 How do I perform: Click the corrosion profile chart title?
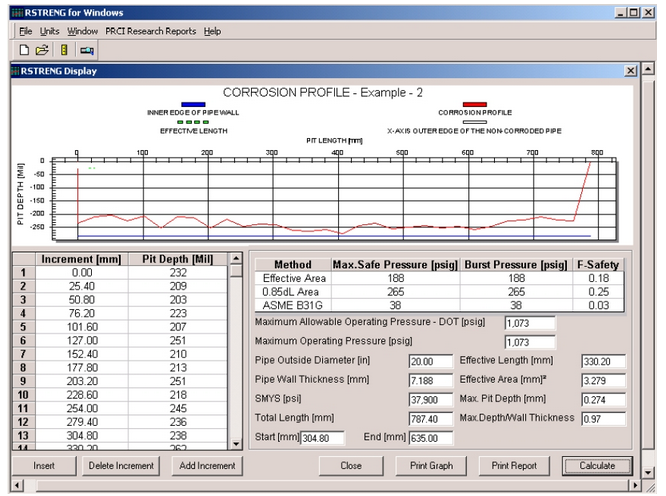(322, 93)
